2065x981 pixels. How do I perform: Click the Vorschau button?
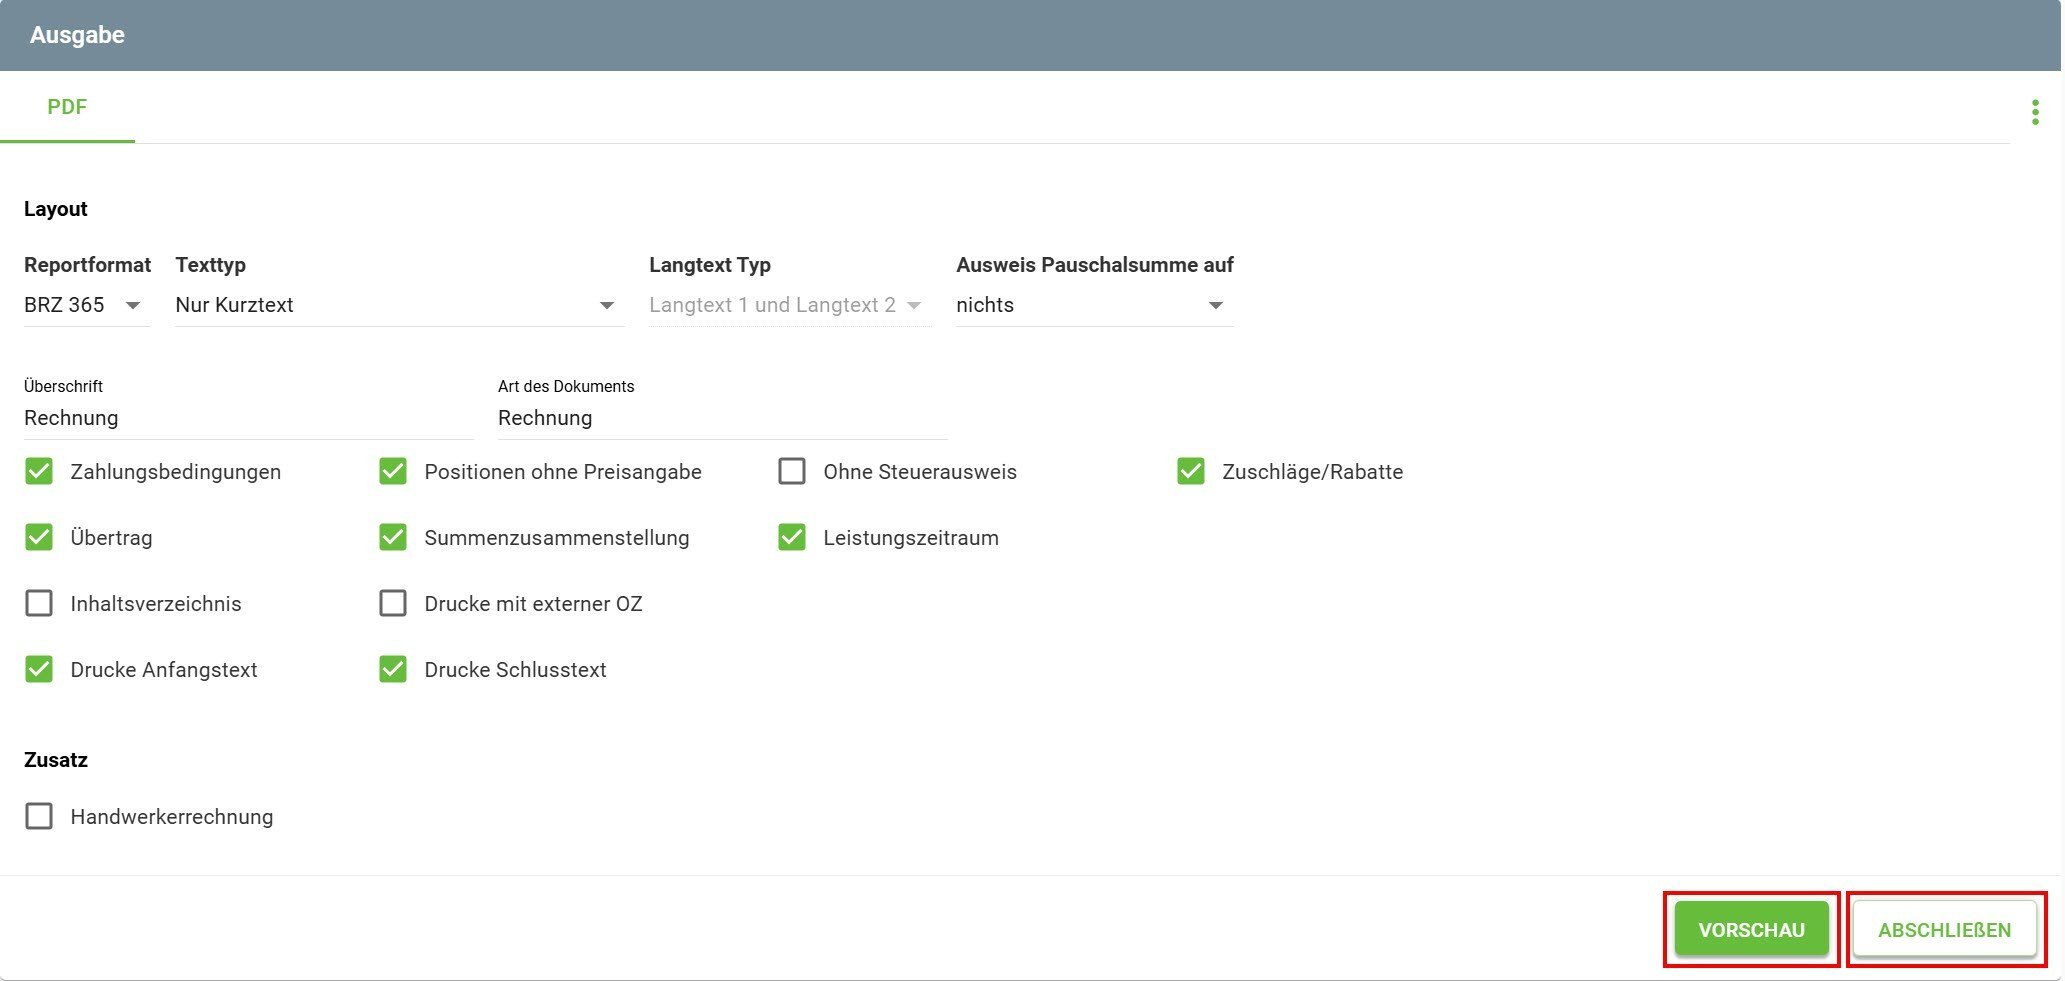tap(1751, 930)
